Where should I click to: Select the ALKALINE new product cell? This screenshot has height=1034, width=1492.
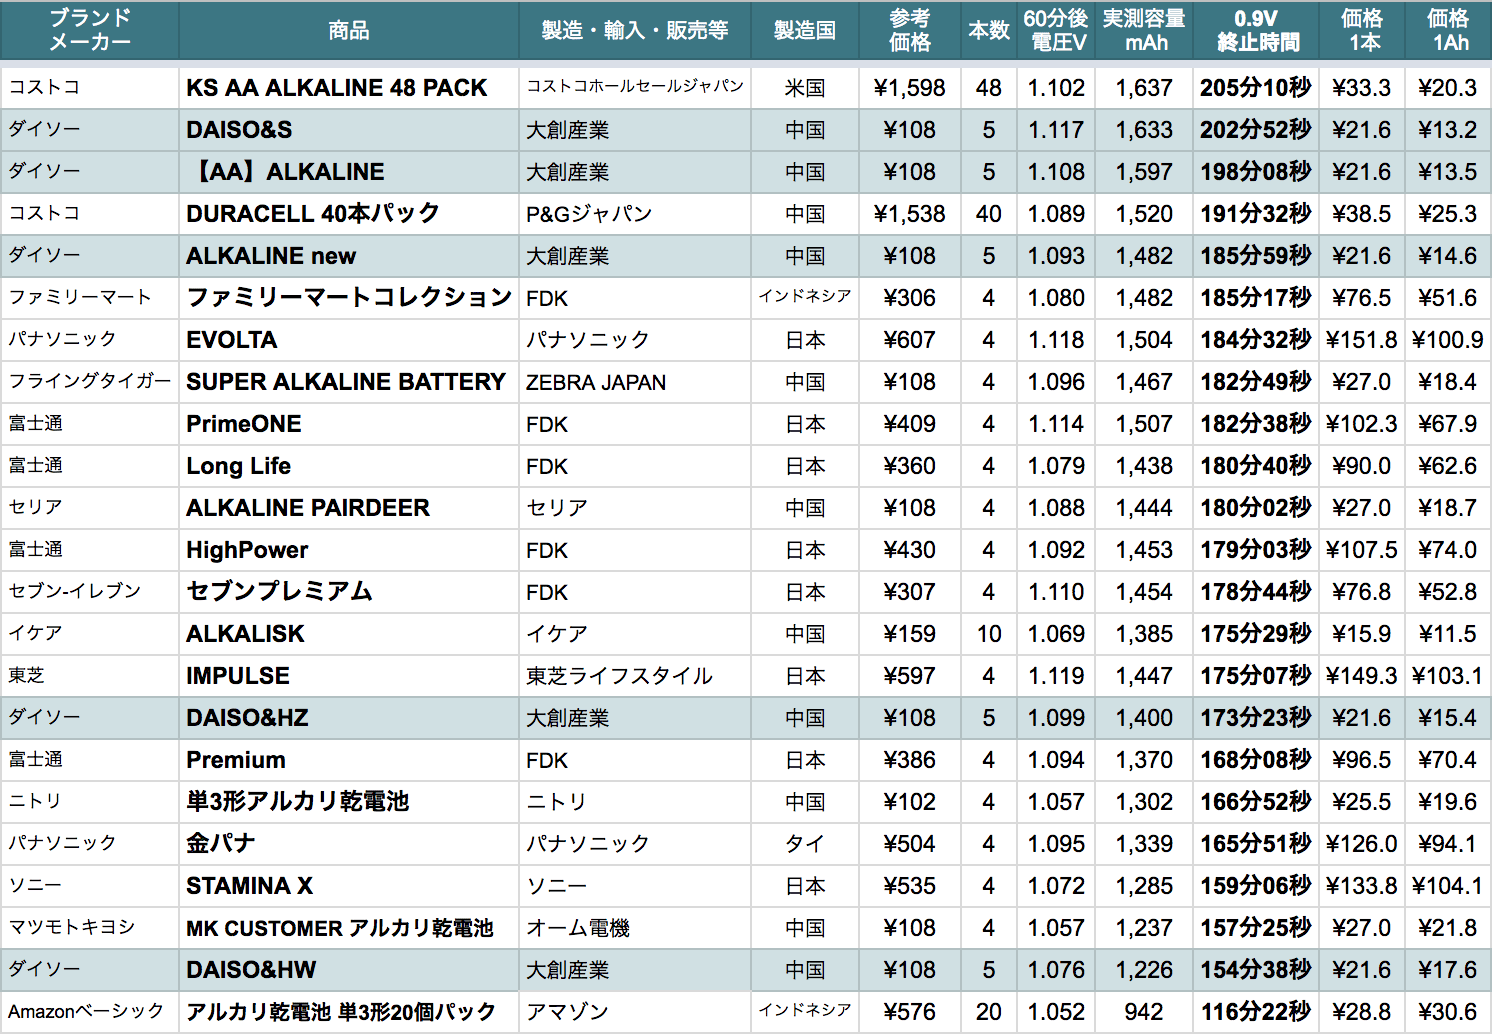[349, 256]
